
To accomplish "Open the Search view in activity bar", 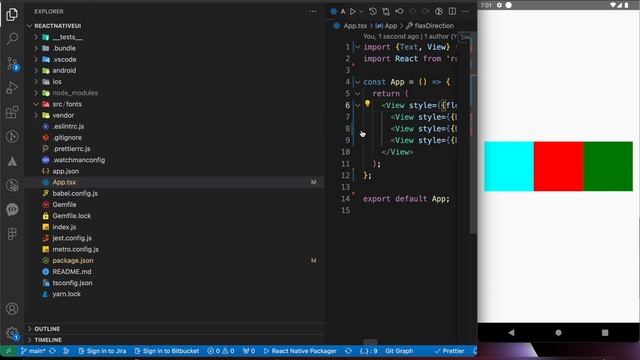I will coord(12,39).
